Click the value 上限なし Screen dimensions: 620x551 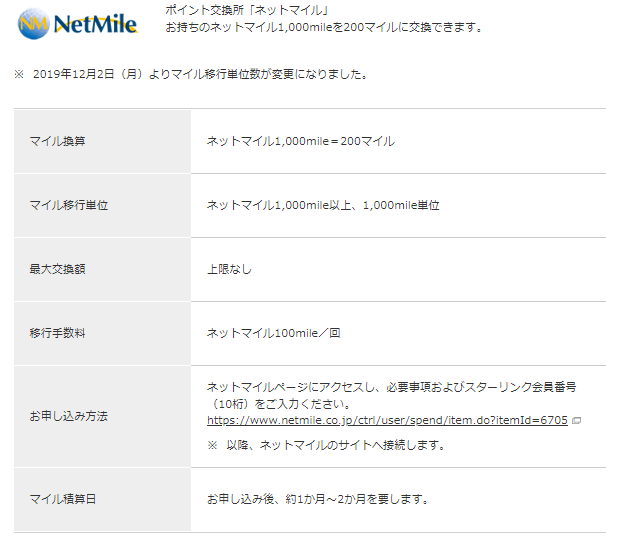[229, 269]
